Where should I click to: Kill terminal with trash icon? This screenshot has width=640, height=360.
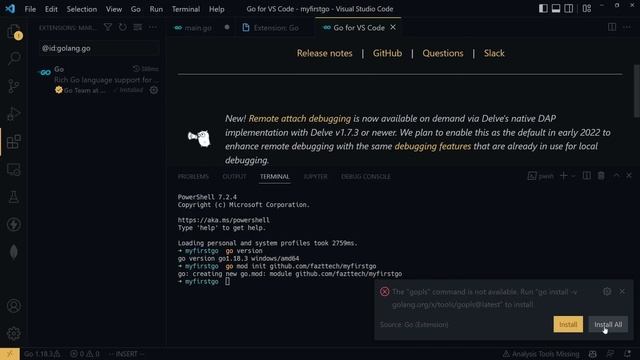[x=601, y=176]
